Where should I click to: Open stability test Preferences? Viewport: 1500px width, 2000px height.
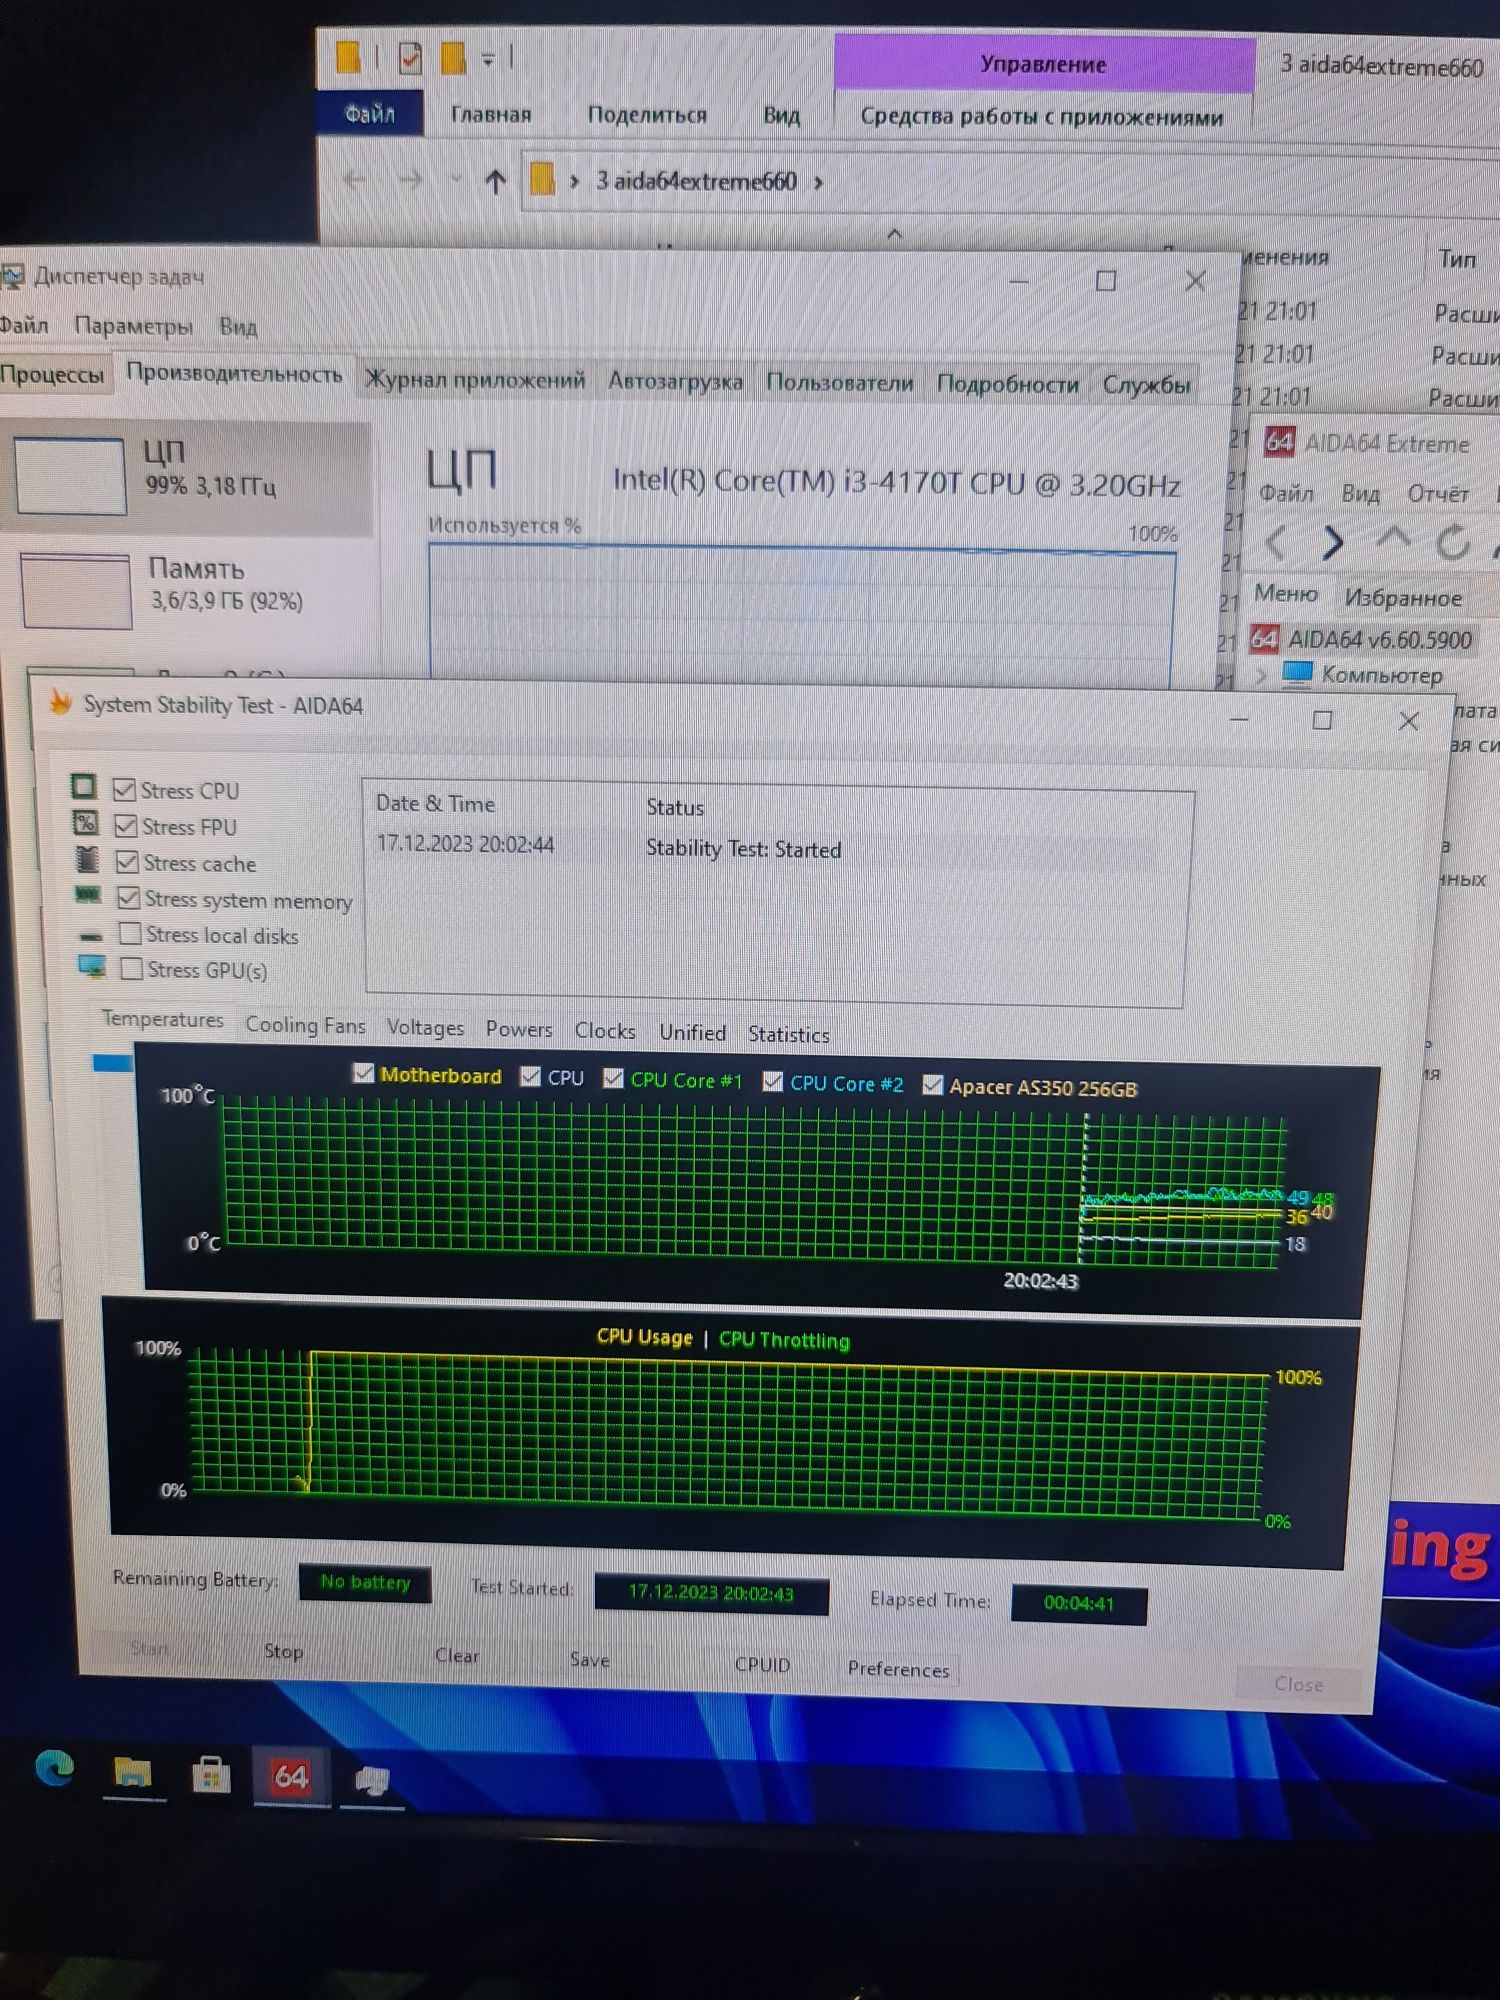898,1669
